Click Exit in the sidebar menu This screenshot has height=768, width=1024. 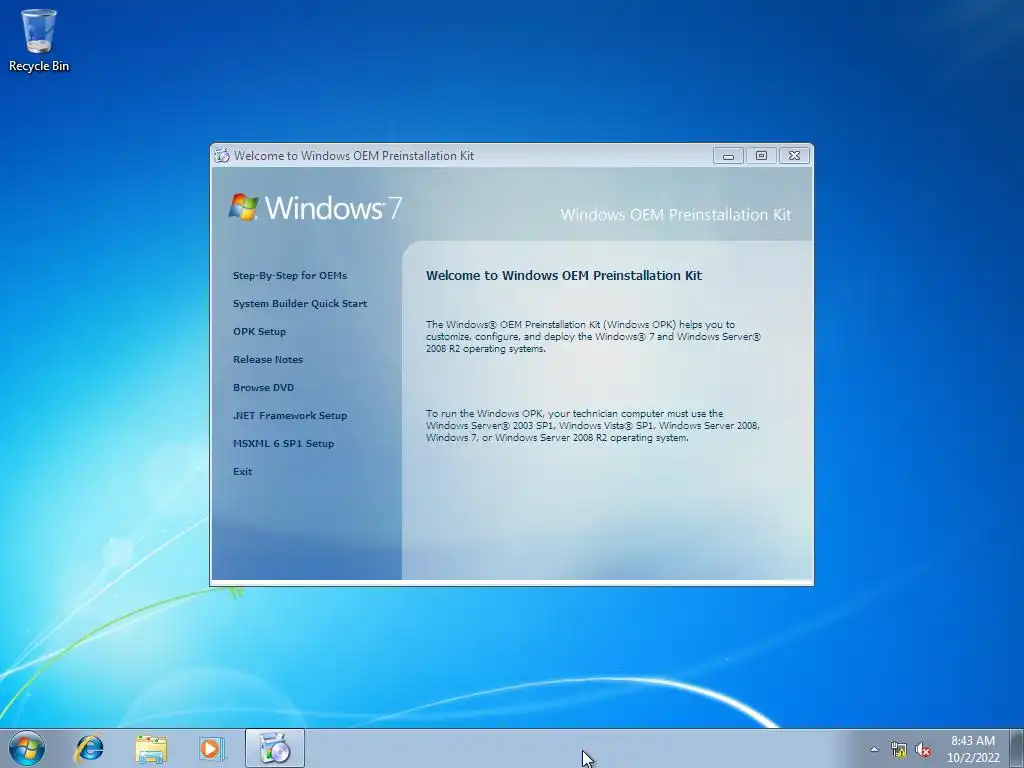242,472
